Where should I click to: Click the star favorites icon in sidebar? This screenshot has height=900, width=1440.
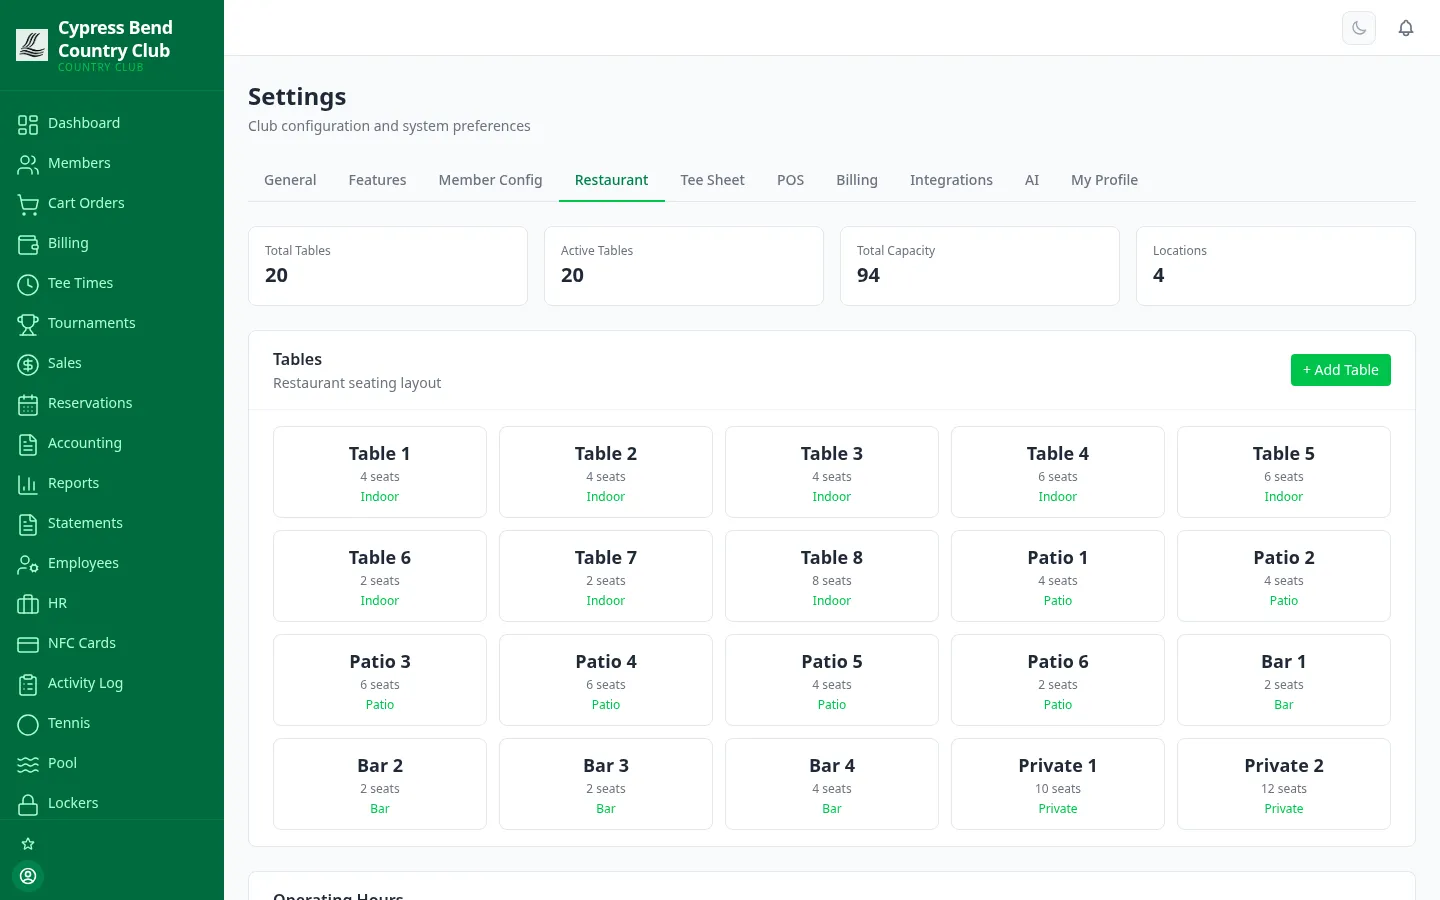[x=28, y=844]
